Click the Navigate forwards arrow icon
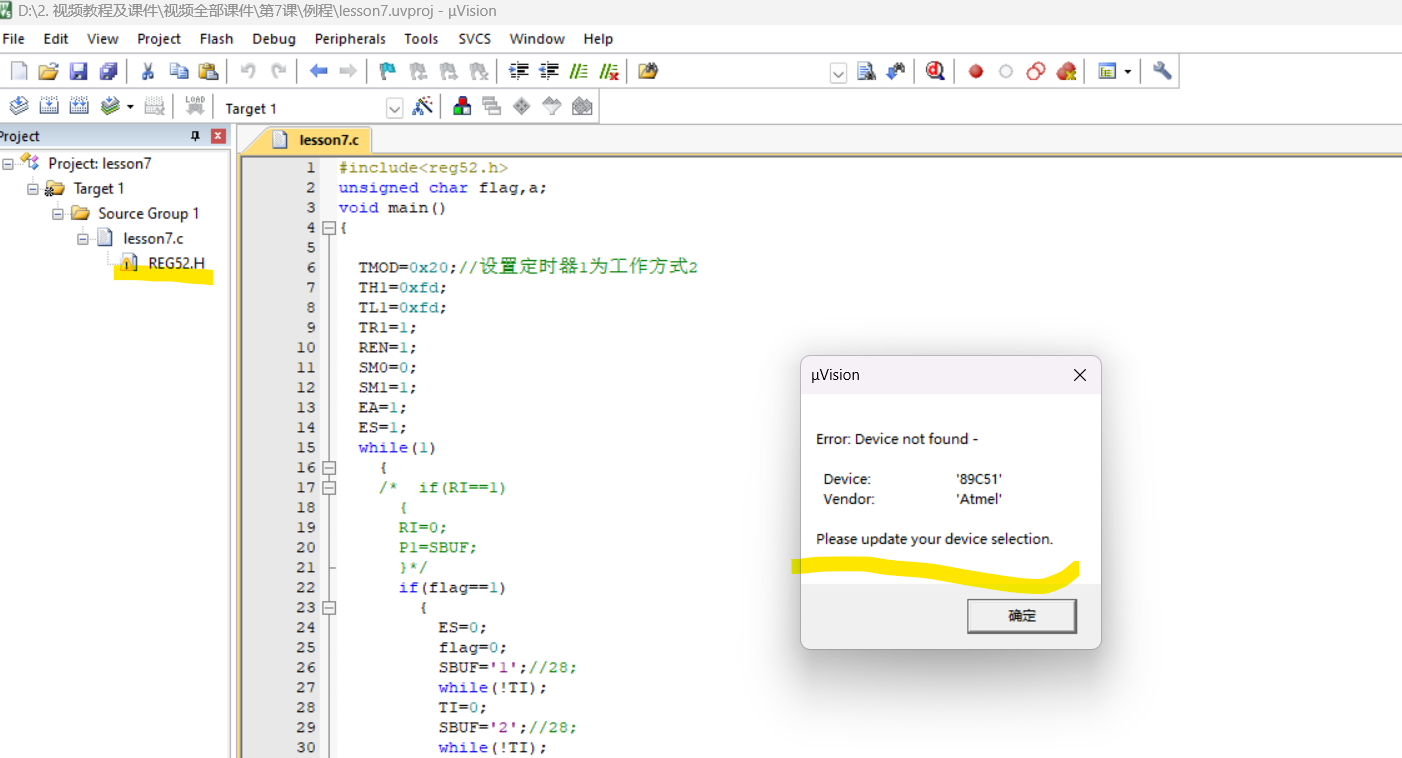Image resolution: width=1402 pixels, height=758 pixels. click(x=348, y=71)
